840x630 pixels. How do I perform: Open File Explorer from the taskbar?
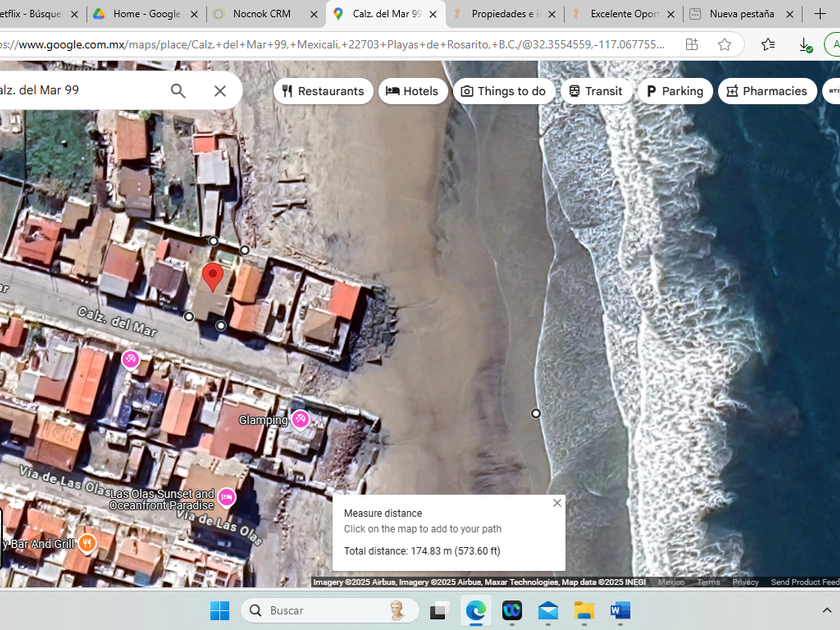click(584, 610)
